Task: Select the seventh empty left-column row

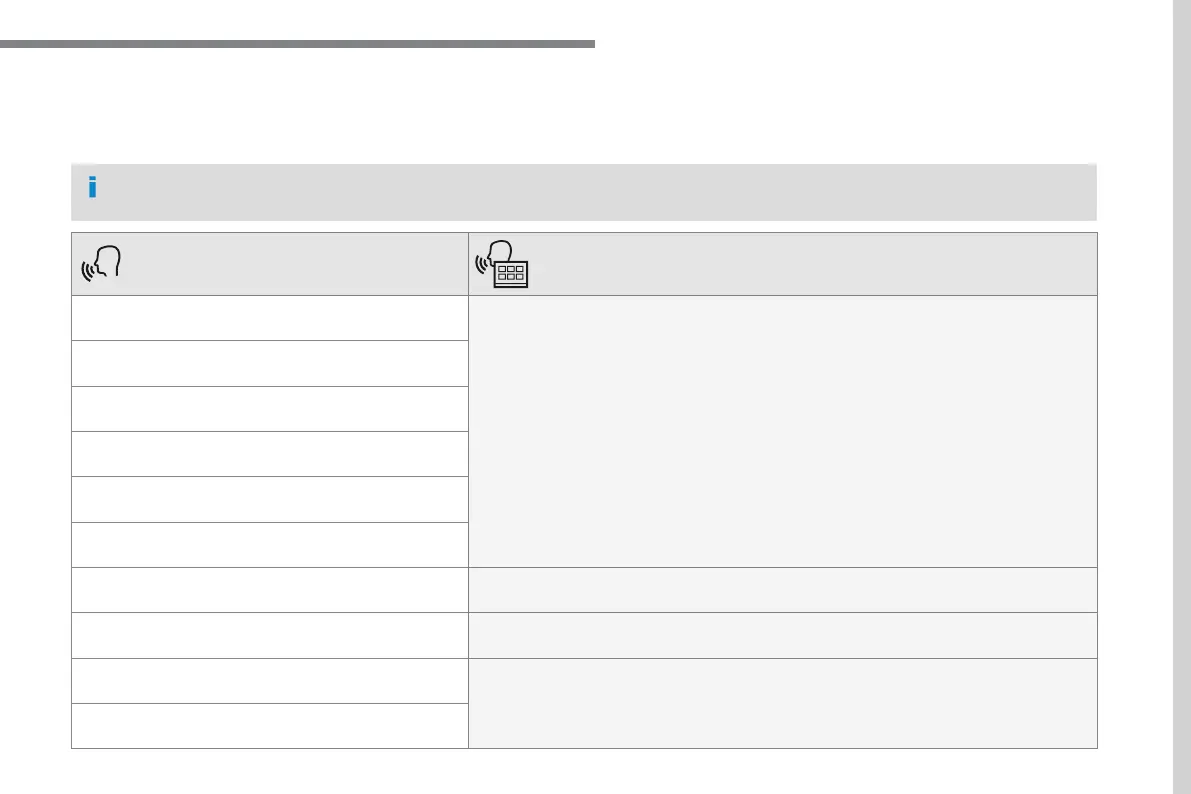Action: click(270, 590)
